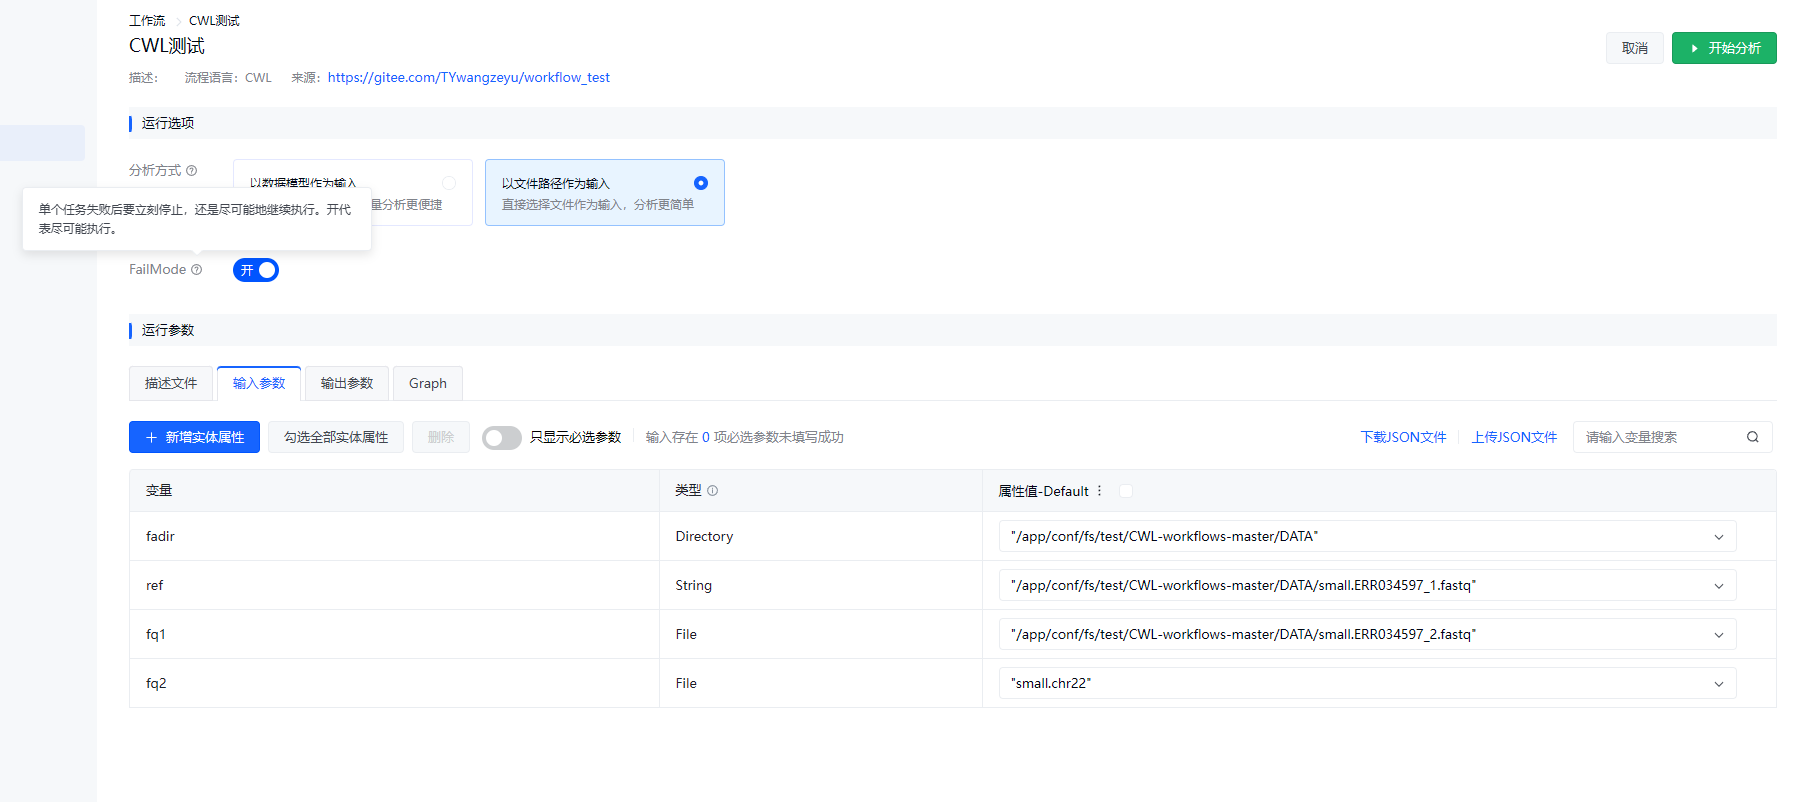The image size is (1803, 802).
Task: Click the 下载JSON文件 link
Action: tap(1404, 437)
